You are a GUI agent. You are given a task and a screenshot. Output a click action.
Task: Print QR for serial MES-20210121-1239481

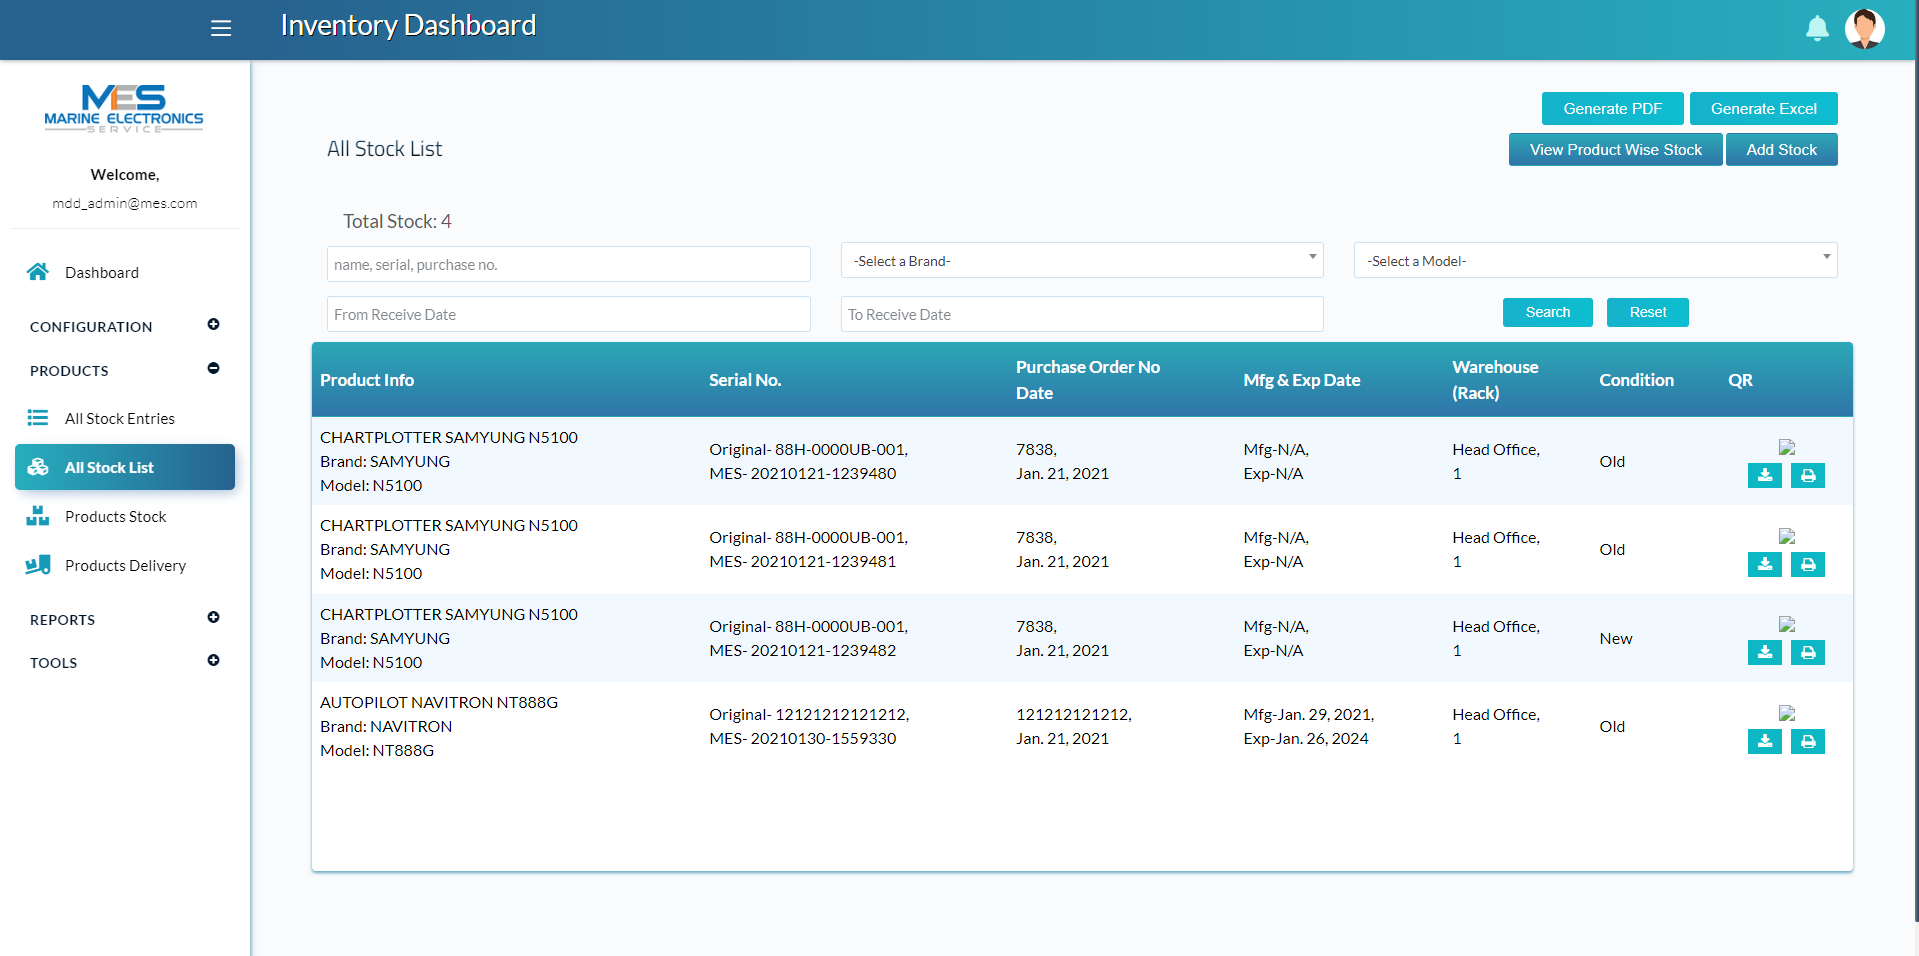(1808, 565)
